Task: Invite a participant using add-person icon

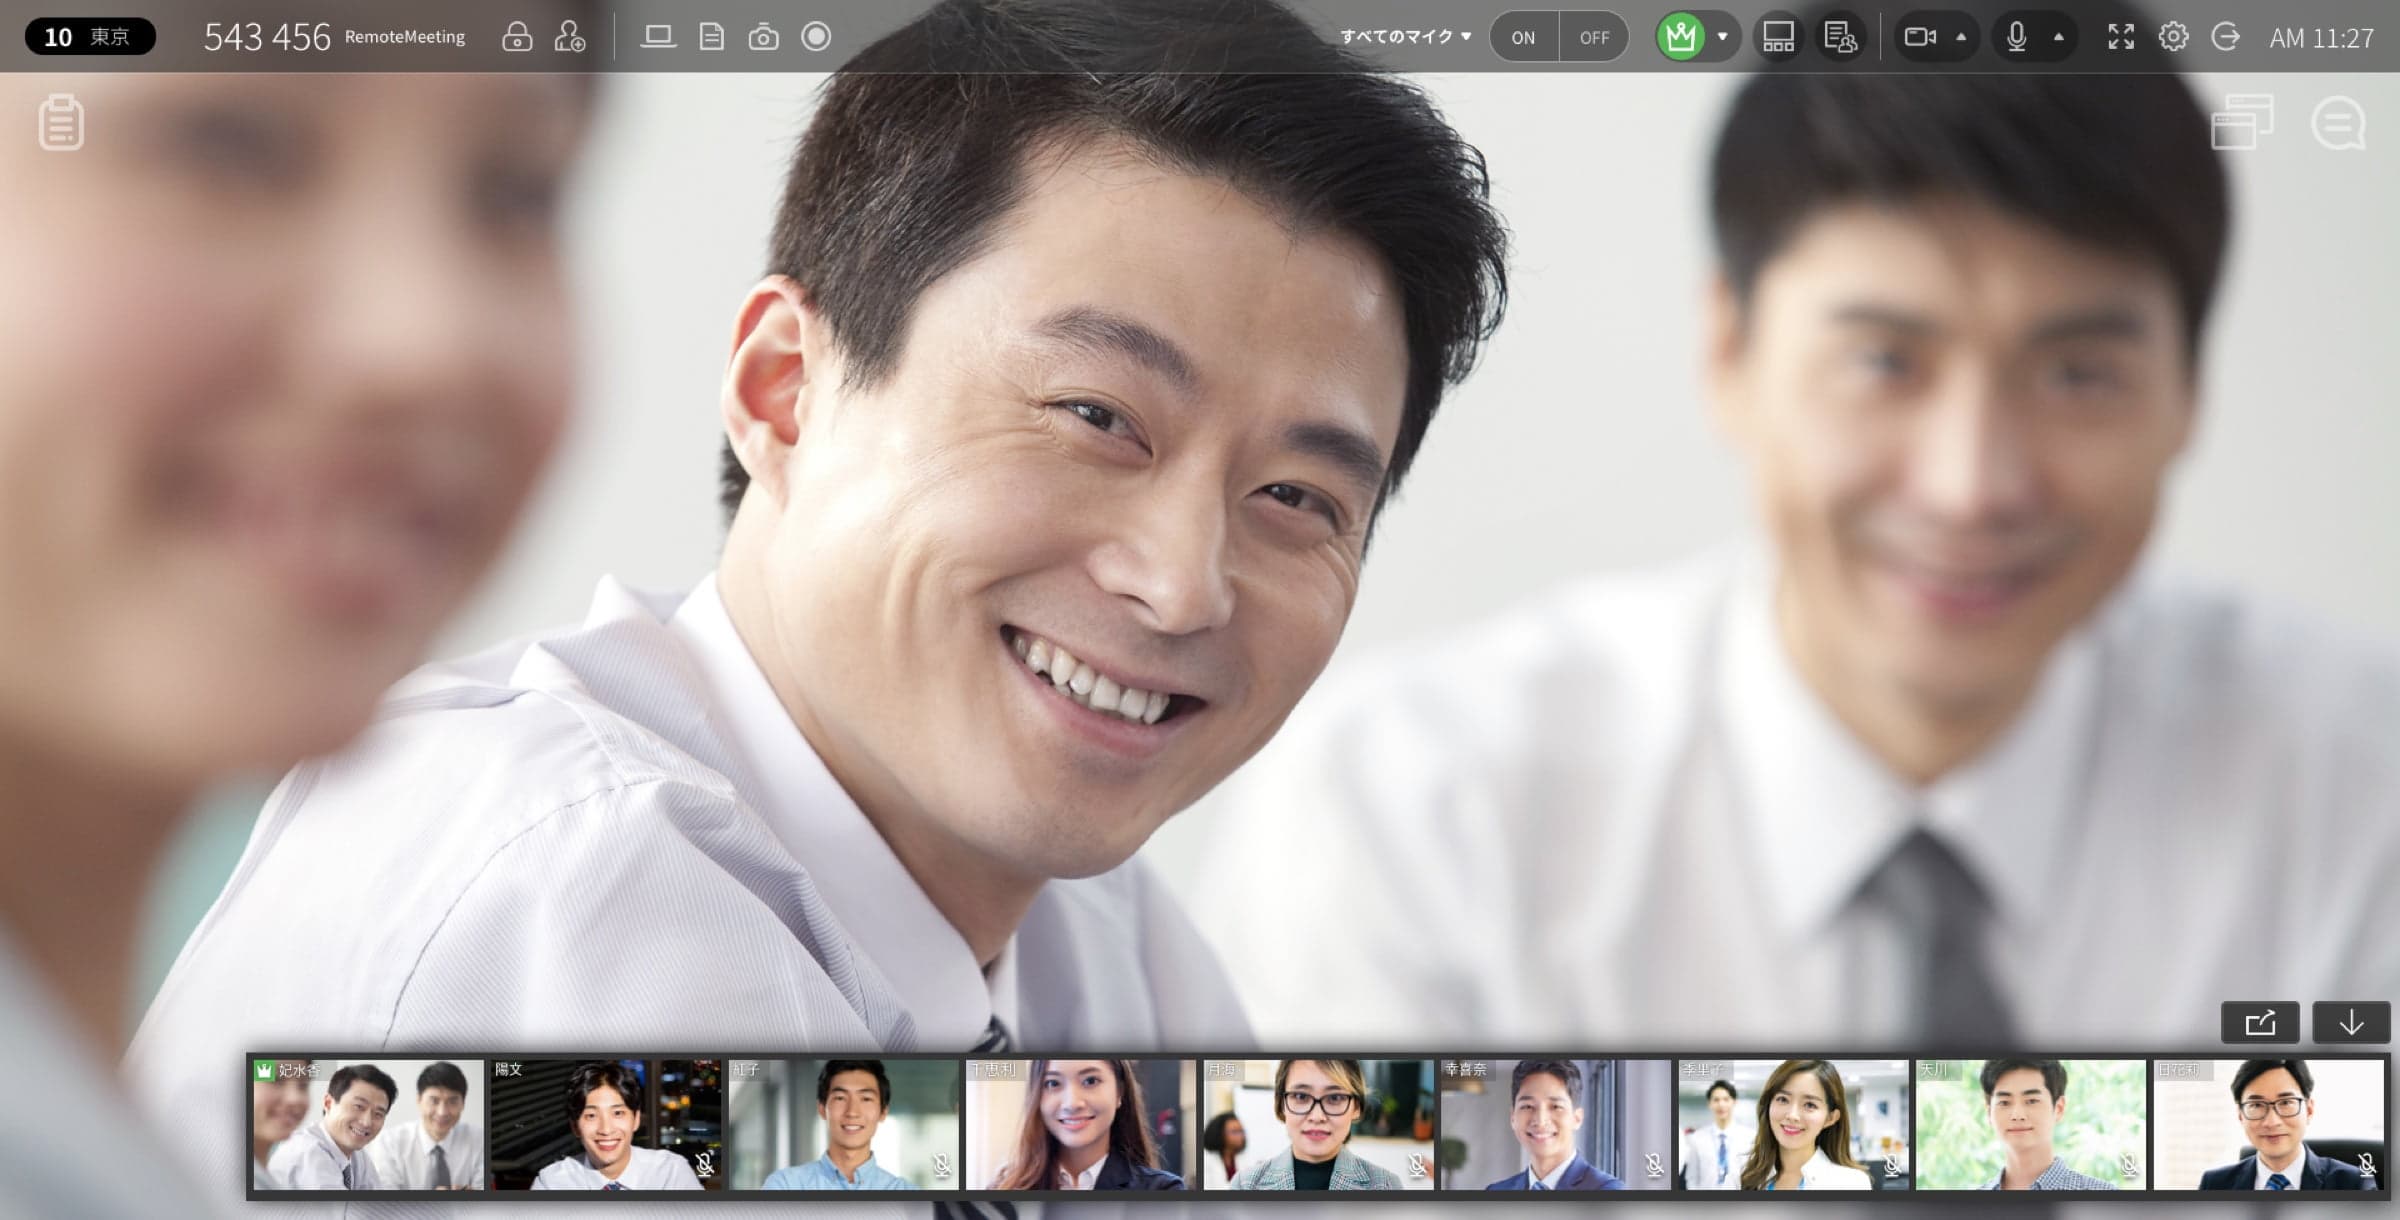Action: click(570, 37)
